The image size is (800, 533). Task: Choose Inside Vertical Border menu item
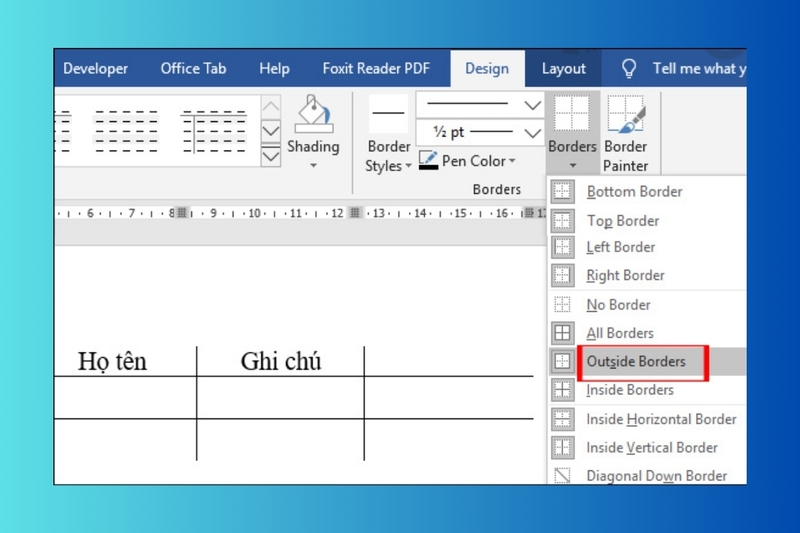(x=647, y=447)
